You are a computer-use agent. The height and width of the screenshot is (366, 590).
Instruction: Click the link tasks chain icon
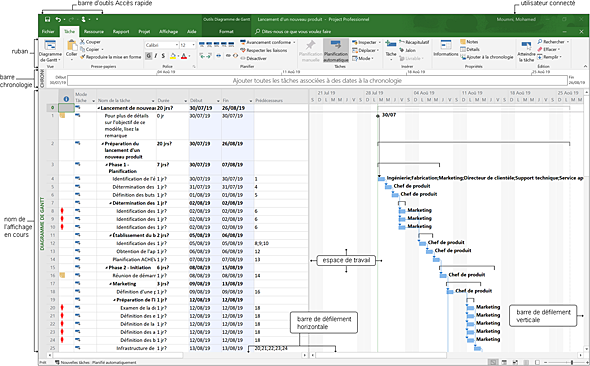(x=228, y=56)
